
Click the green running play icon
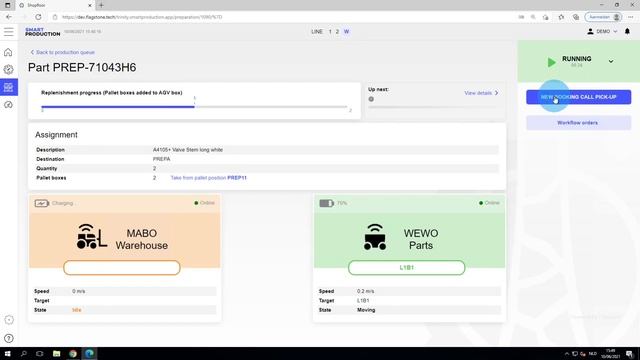point(551,62)
